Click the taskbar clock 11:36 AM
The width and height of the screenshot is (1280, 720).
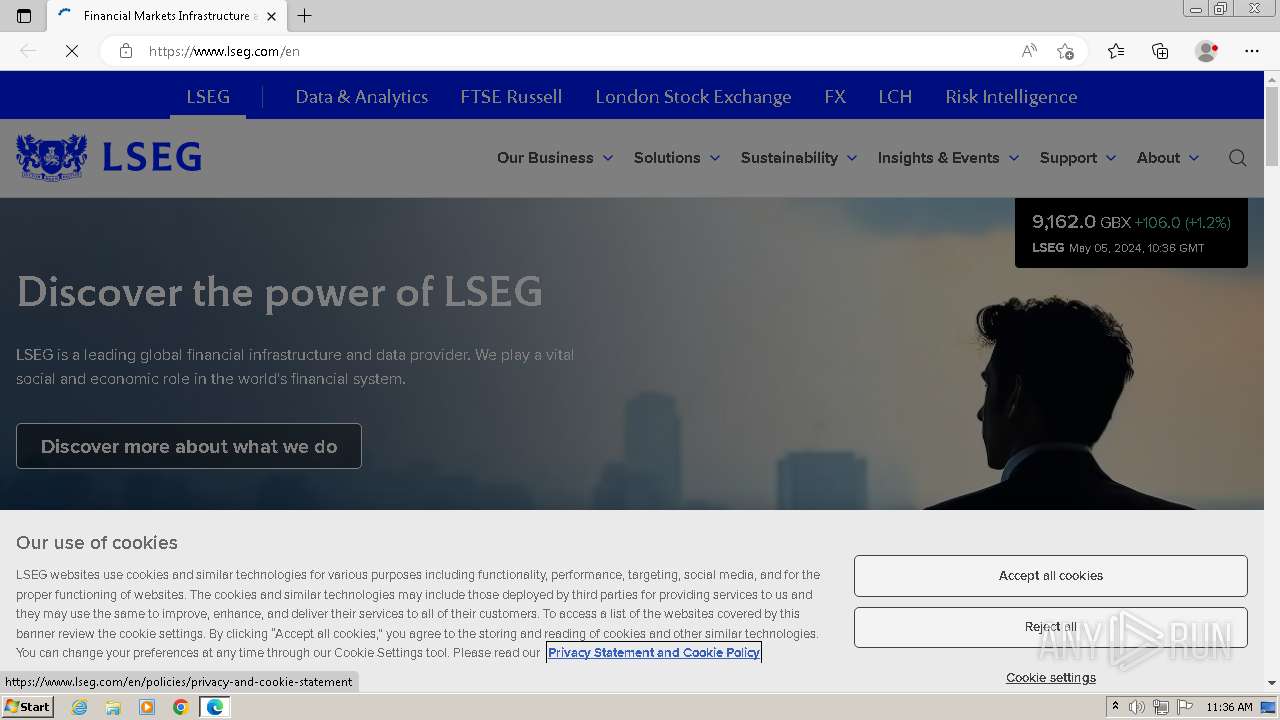[1229, 707]
